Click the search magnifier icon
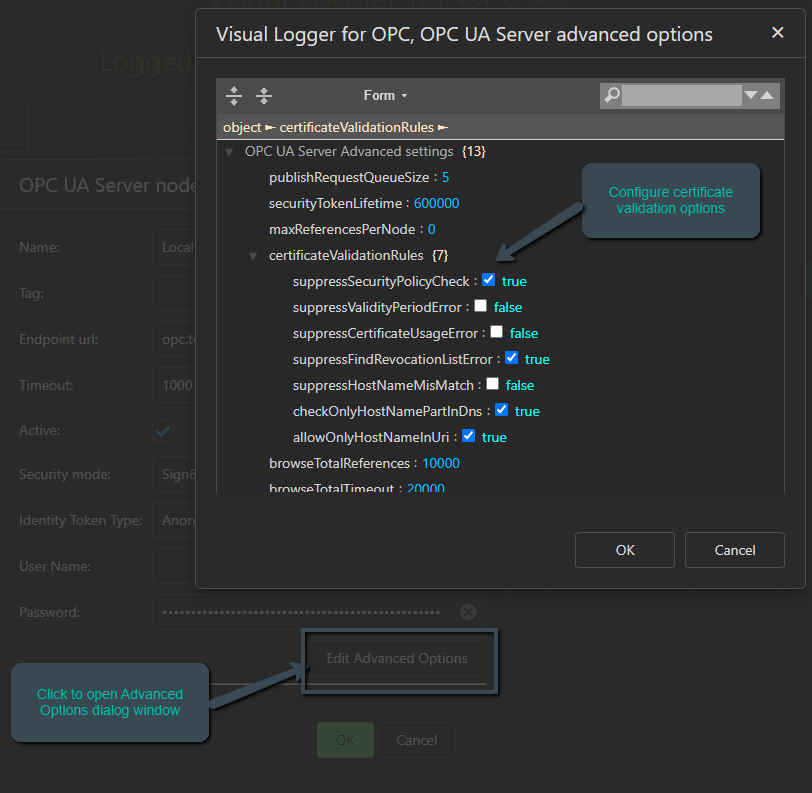The height and width of the screenshot is (793, 812). 611,96
